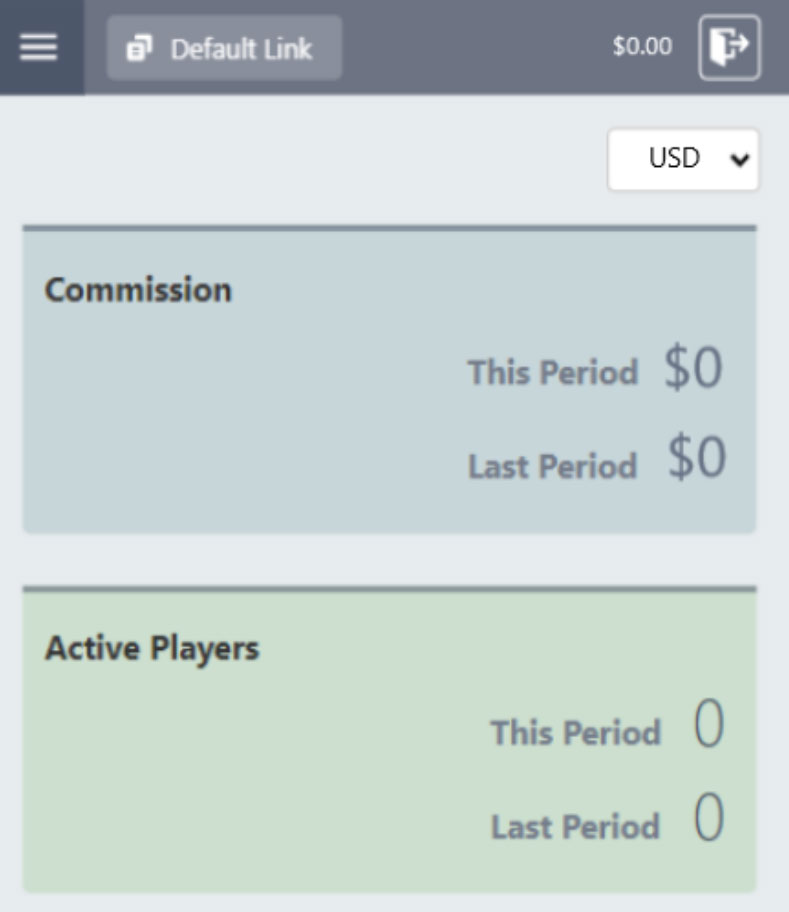Click the USD dropdown arrow chevron
This screenshot has width=789, height=912.
click(x=741, y=159)
